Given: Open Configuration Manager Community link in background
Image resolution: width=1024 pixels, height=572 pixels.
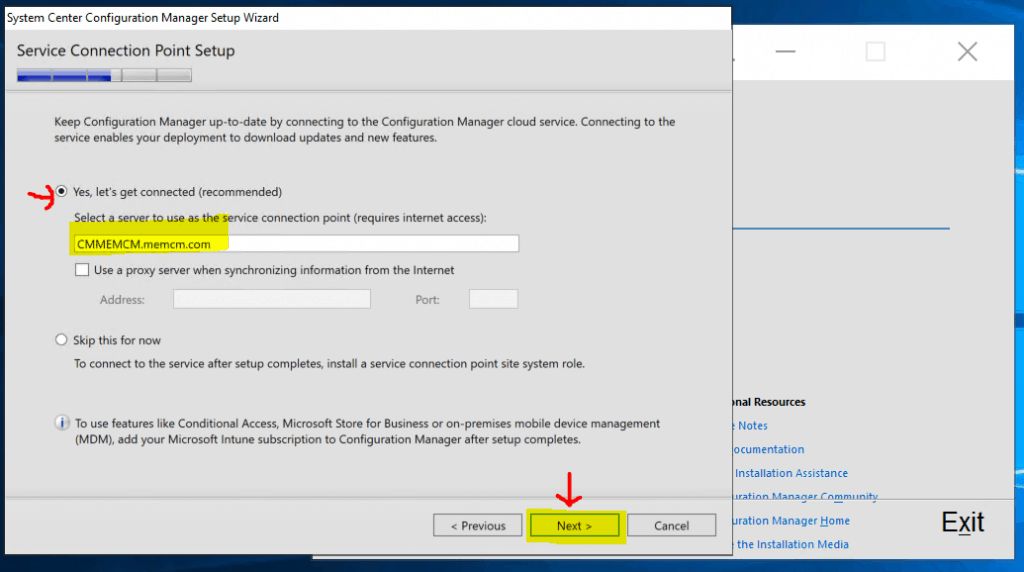Looking at the screenshot, I should tap(805, 496).
